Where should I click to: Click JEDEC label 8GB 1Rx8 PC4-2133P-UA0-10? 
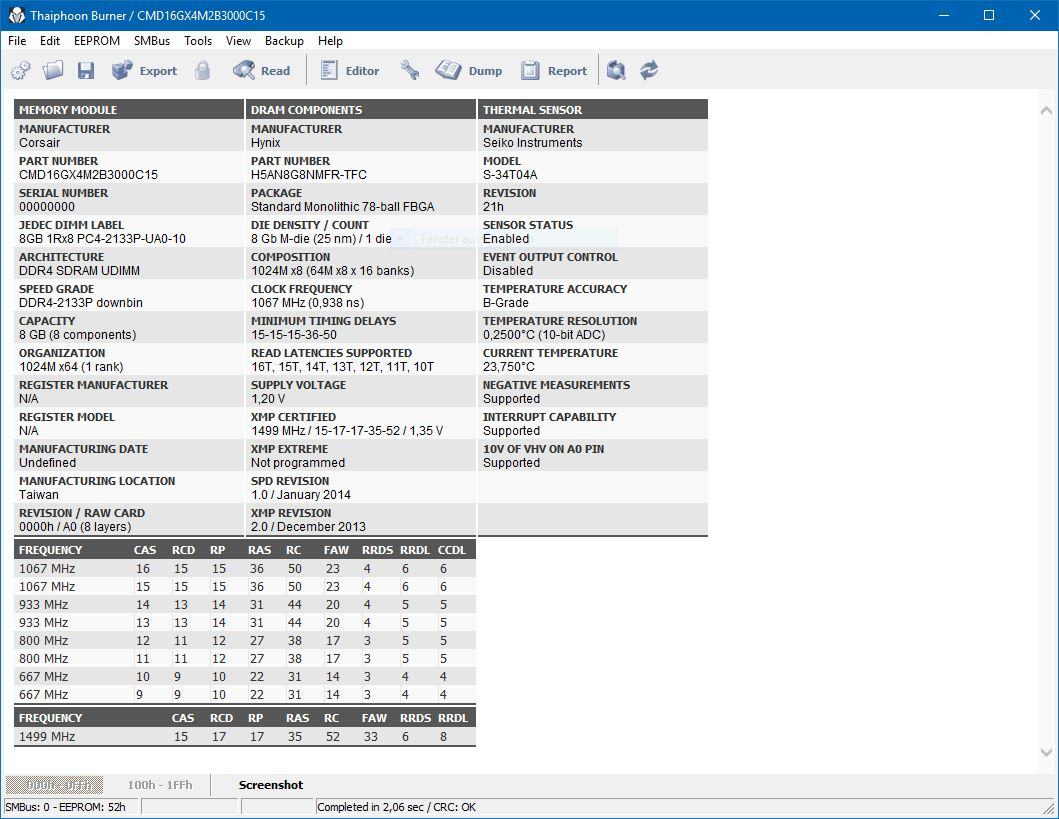click(102, 239)
